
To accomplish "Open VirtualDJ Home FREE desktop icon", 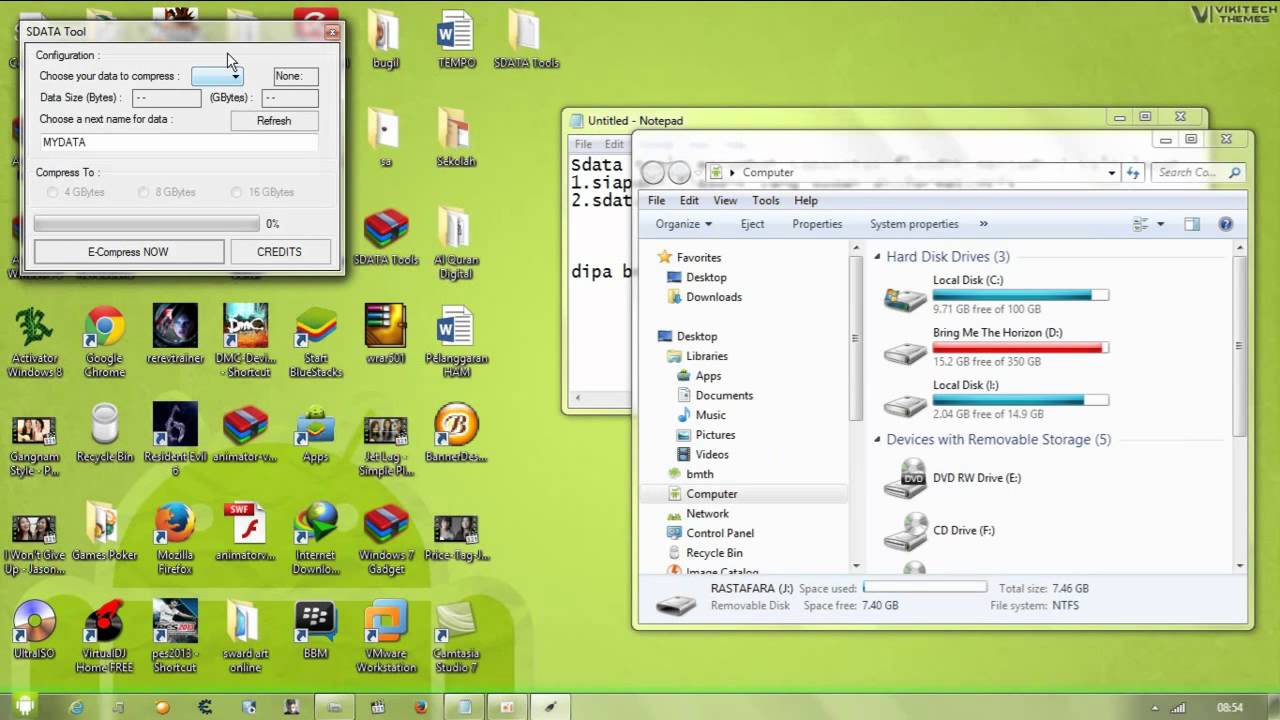I will (104, 635).
